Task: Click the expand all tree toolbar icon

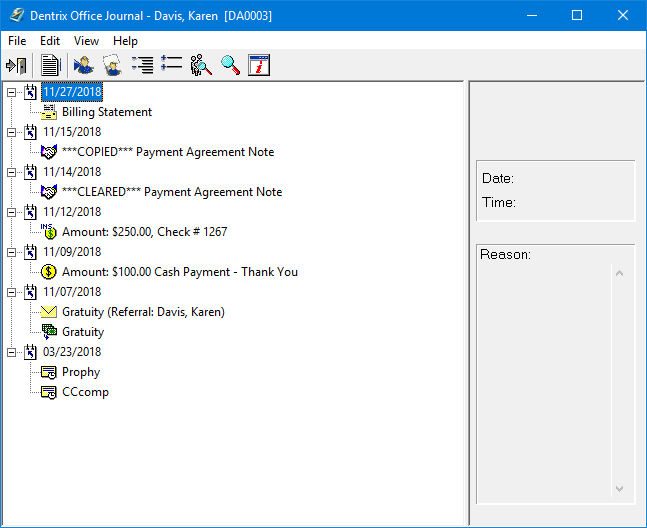Action: [142, 65]
